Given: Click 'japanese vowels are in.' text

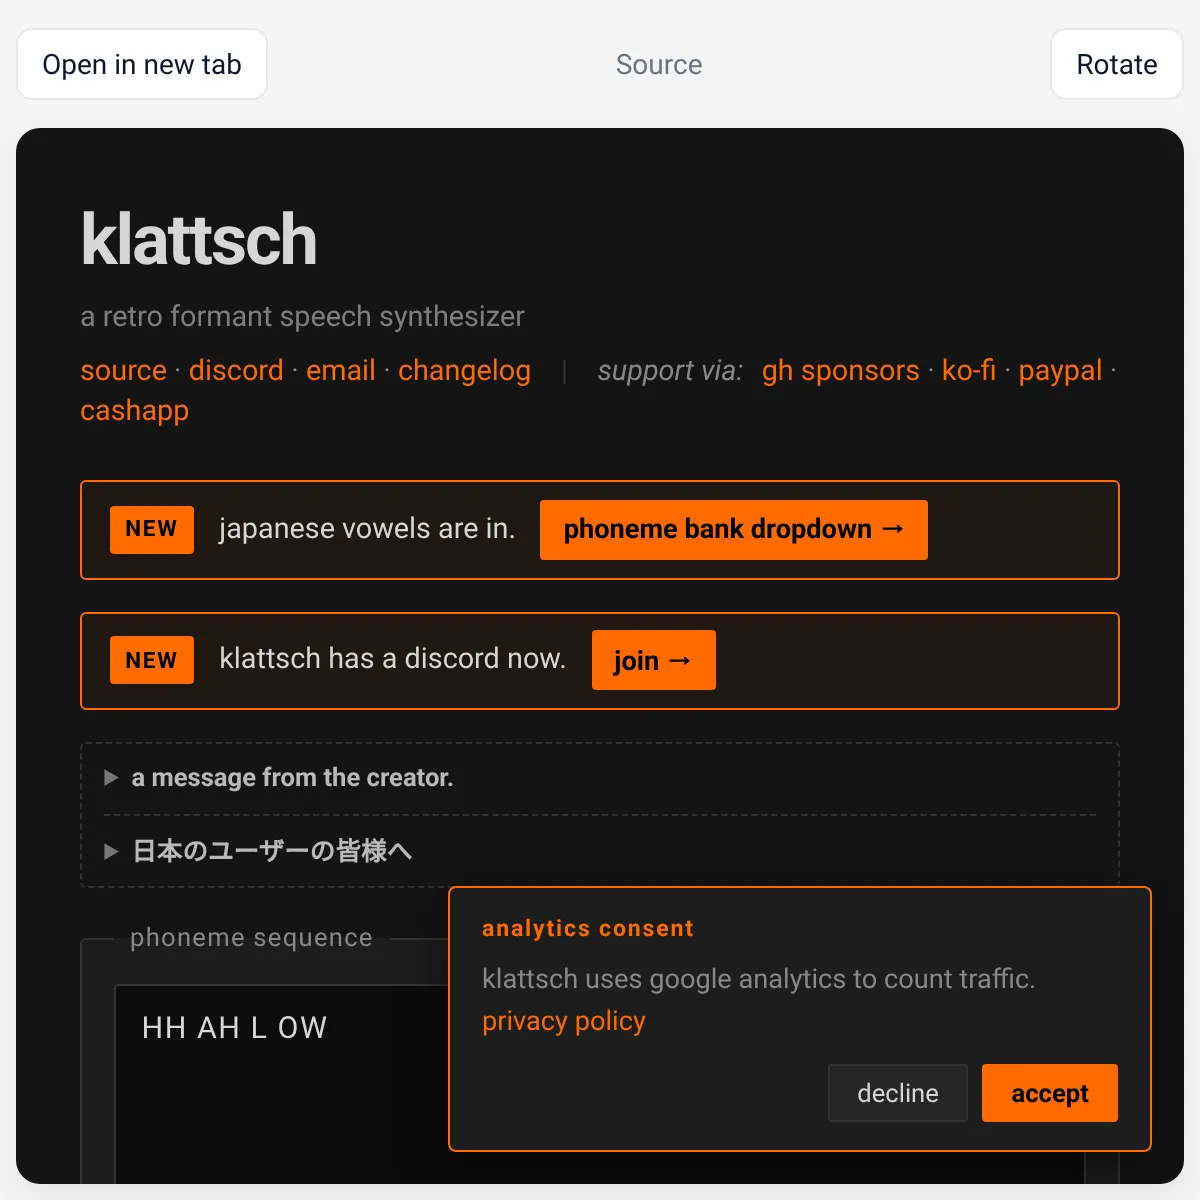Looking at the screenshot, I should (367, 528).
